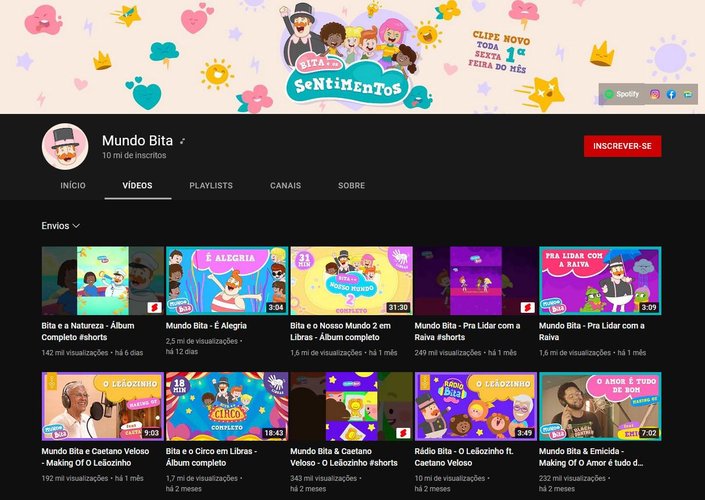Image resolution: width=705 pixels, height=500 pixels.
Task: Click the 1,7 mi de visualizações text
Action: [x=202, y=478]
